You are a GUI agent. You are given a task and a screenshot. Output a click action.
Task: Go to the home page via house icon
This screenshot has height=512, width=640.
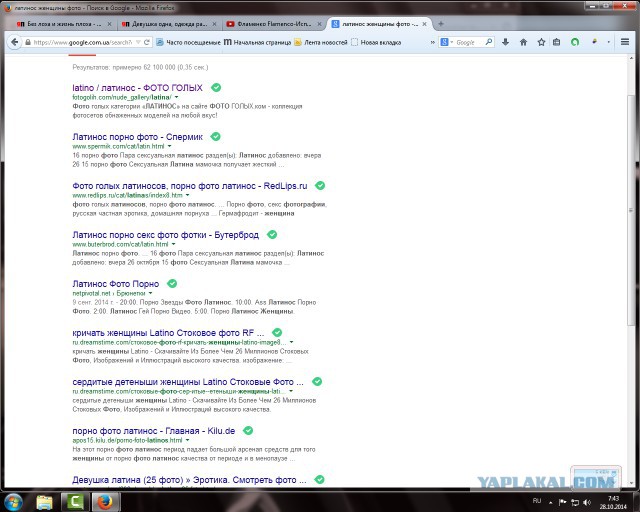(x=523, y=42)
